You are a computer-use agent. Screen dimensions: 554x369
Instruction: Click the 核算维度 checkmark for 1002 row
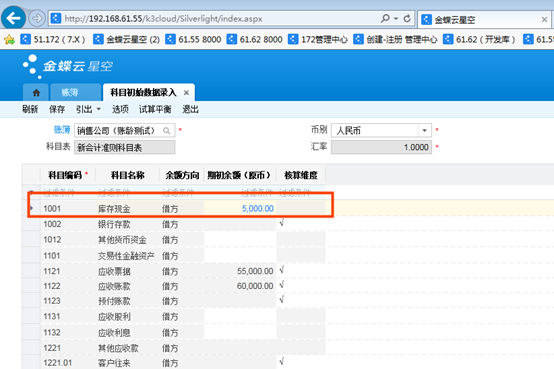click(x=282, y=223)
